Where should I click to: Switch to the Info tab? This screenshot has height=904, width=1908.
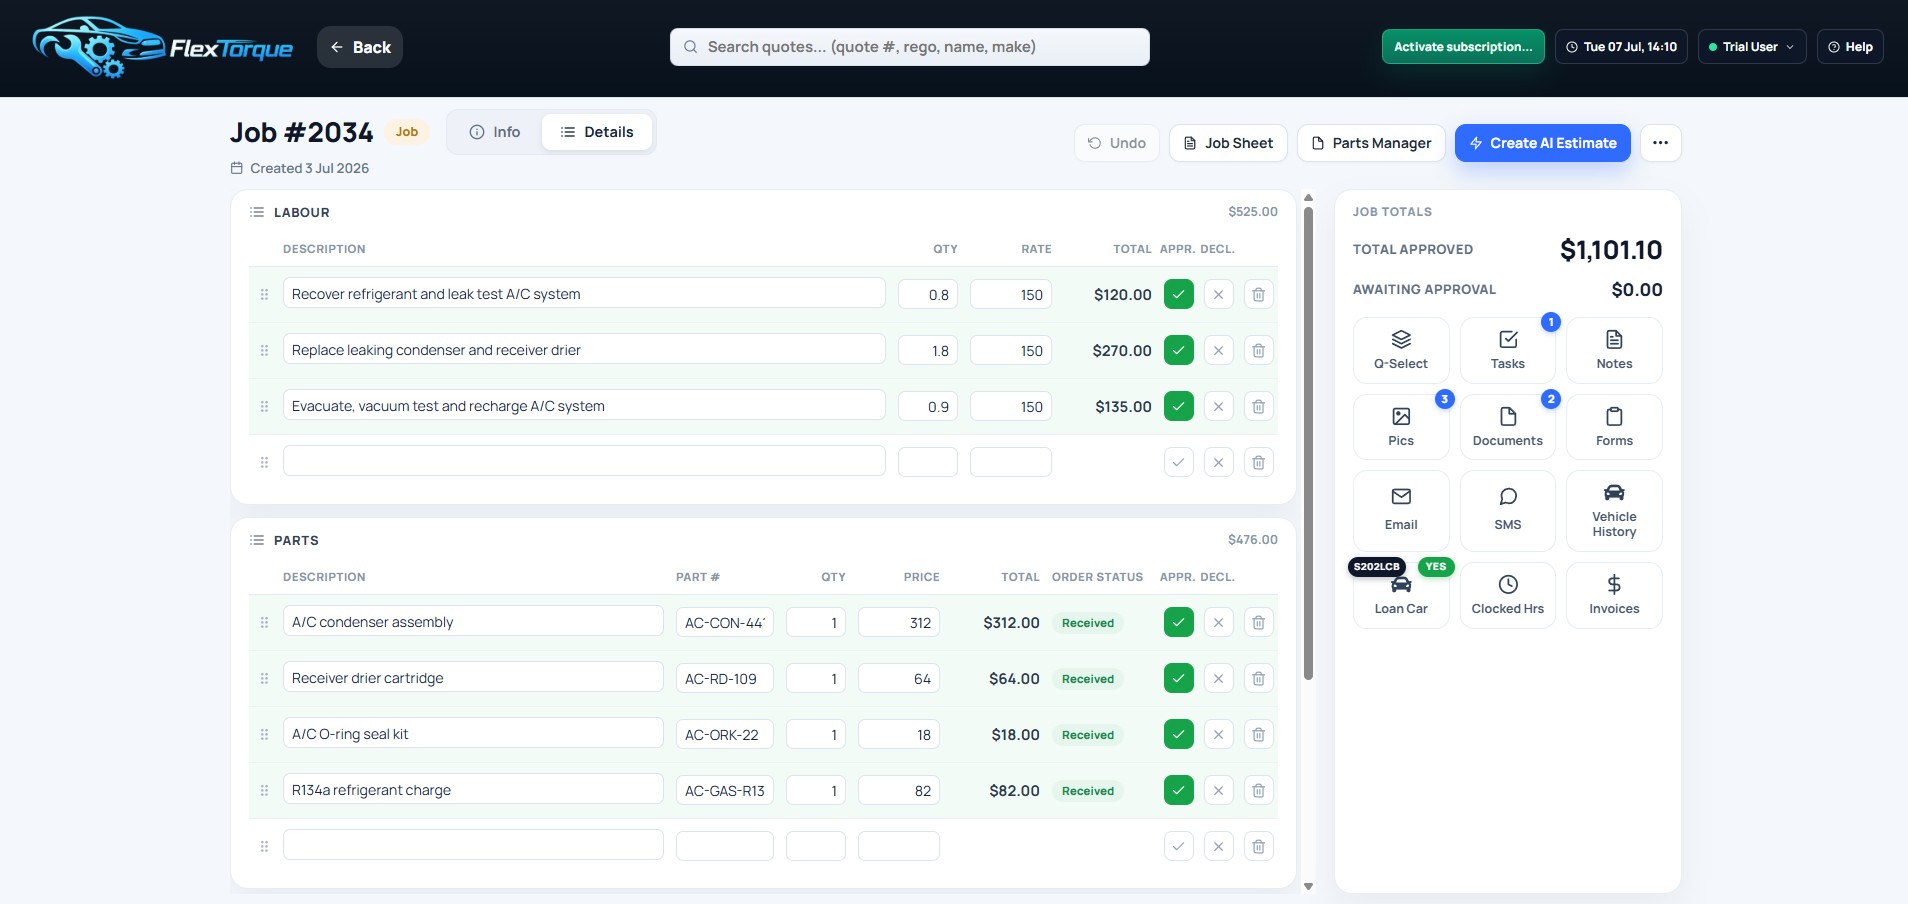(x=495, y=132)
